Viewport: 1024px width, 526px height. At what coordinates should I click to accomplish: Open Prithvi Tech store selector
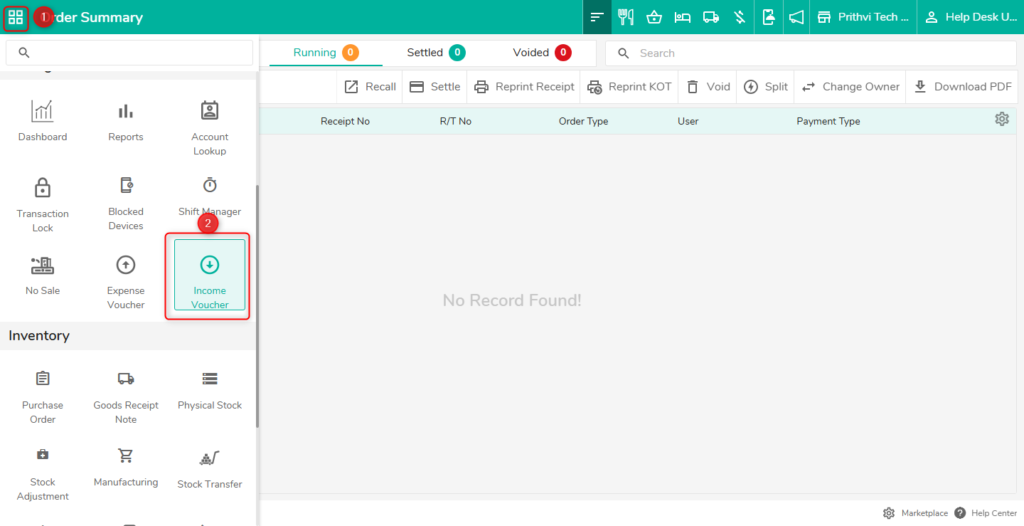point(863,17)
